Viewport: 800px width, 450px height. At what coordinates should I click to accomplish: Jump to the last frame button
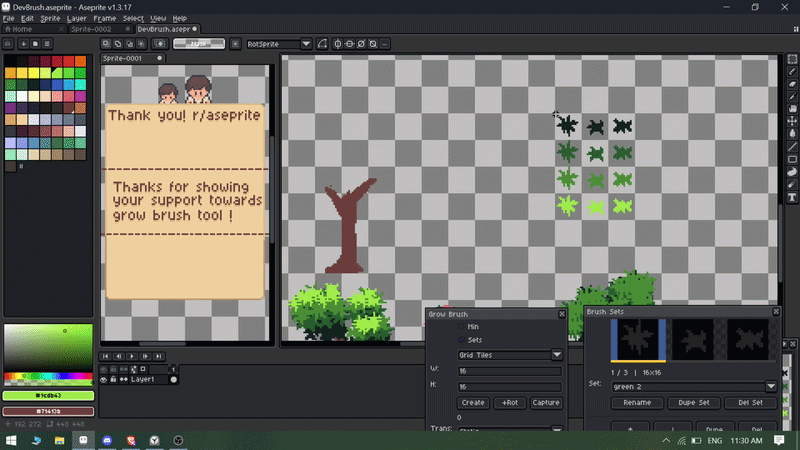point(158,356)
